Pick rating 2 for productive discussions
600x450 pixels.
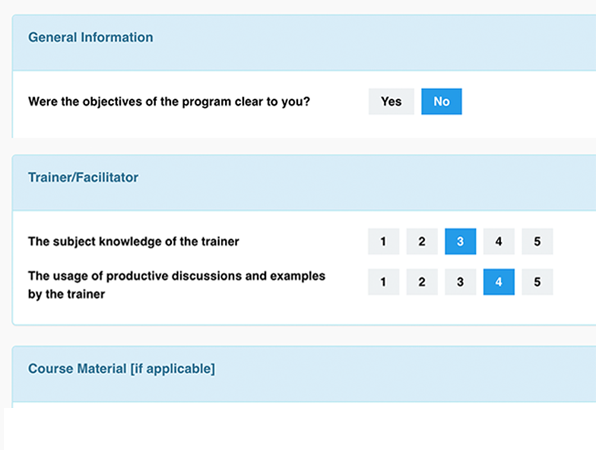422,282
